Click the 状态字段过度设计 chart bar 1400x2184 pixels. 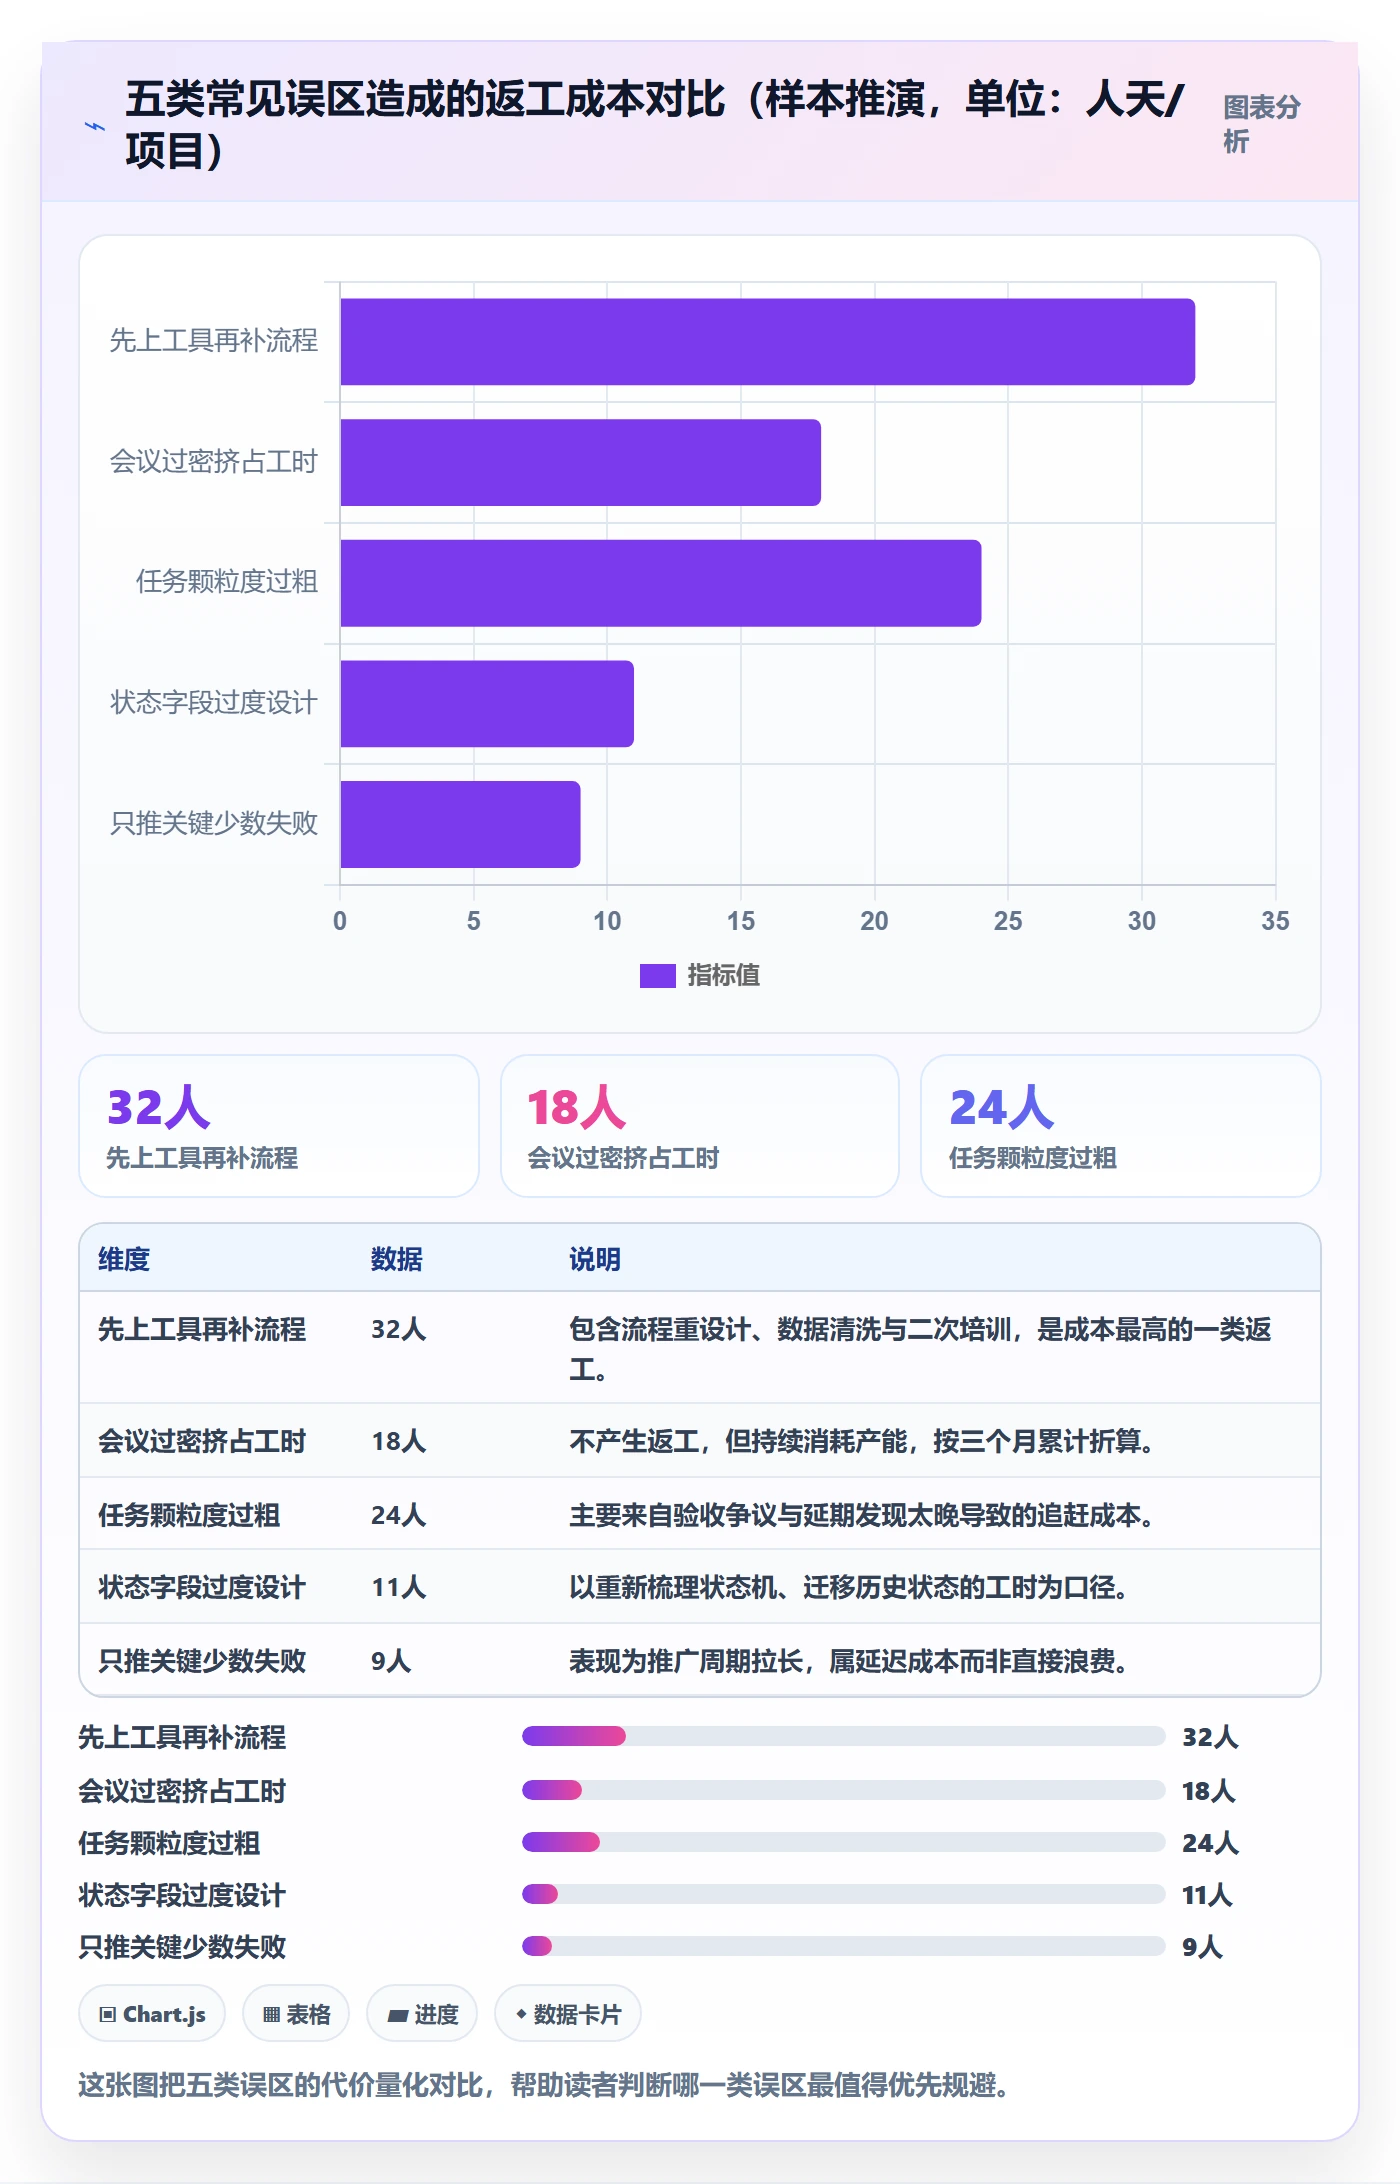[x=487, y=704]
